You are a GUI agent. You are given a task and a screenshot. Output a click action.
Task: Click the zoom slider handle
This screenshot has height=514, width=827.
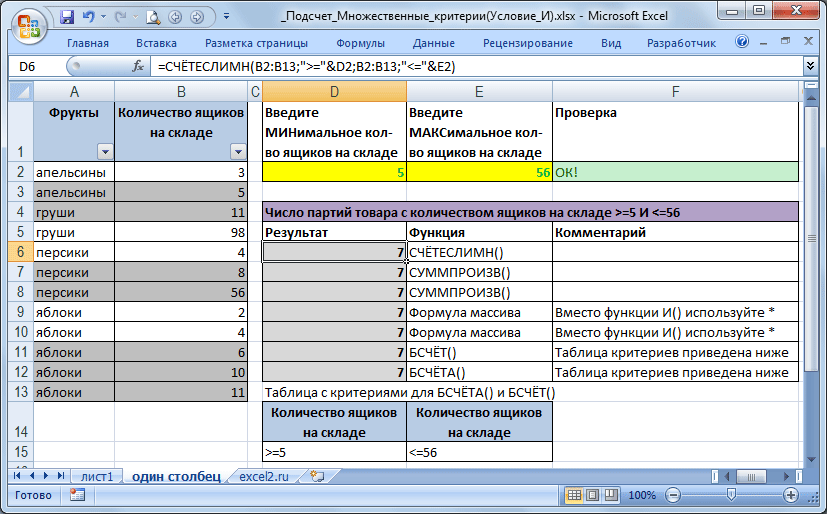(x=732, y=495)
